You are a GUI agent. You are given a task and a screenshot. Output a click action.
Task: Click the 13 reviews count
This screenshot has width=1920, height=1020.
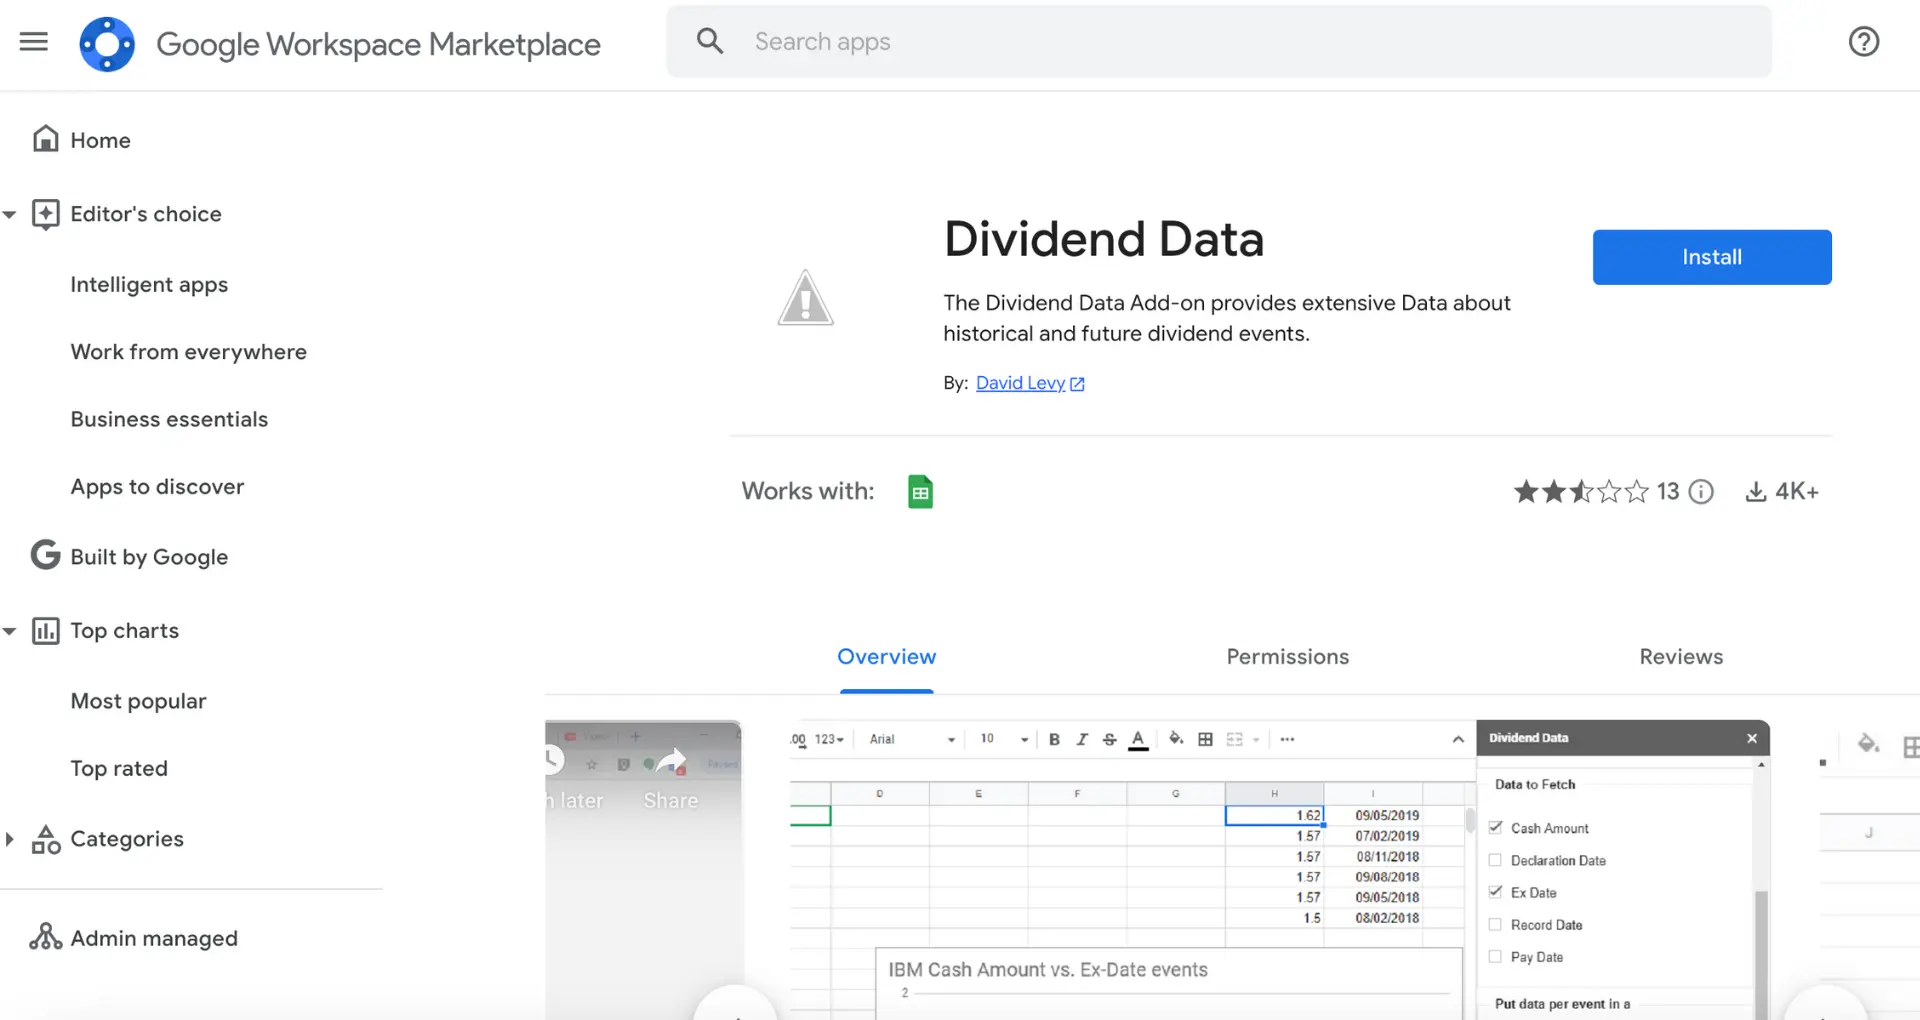point(1668,491)
